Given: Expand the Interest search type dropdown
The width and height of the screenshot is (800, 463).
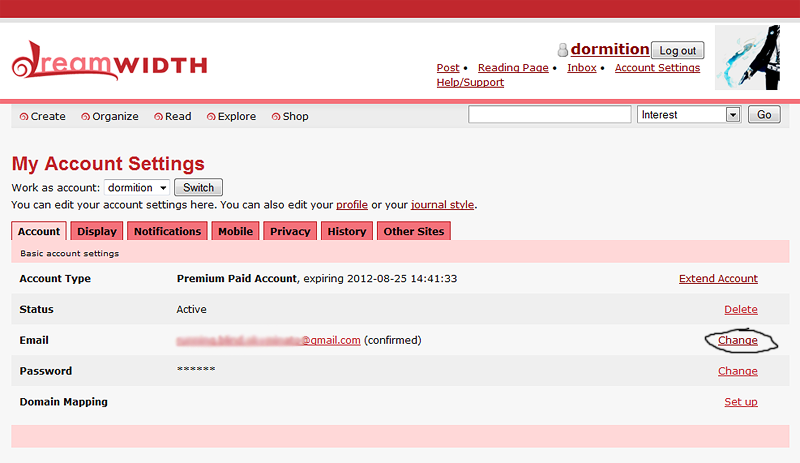Looking at the screenshot, I should (732, 115).
